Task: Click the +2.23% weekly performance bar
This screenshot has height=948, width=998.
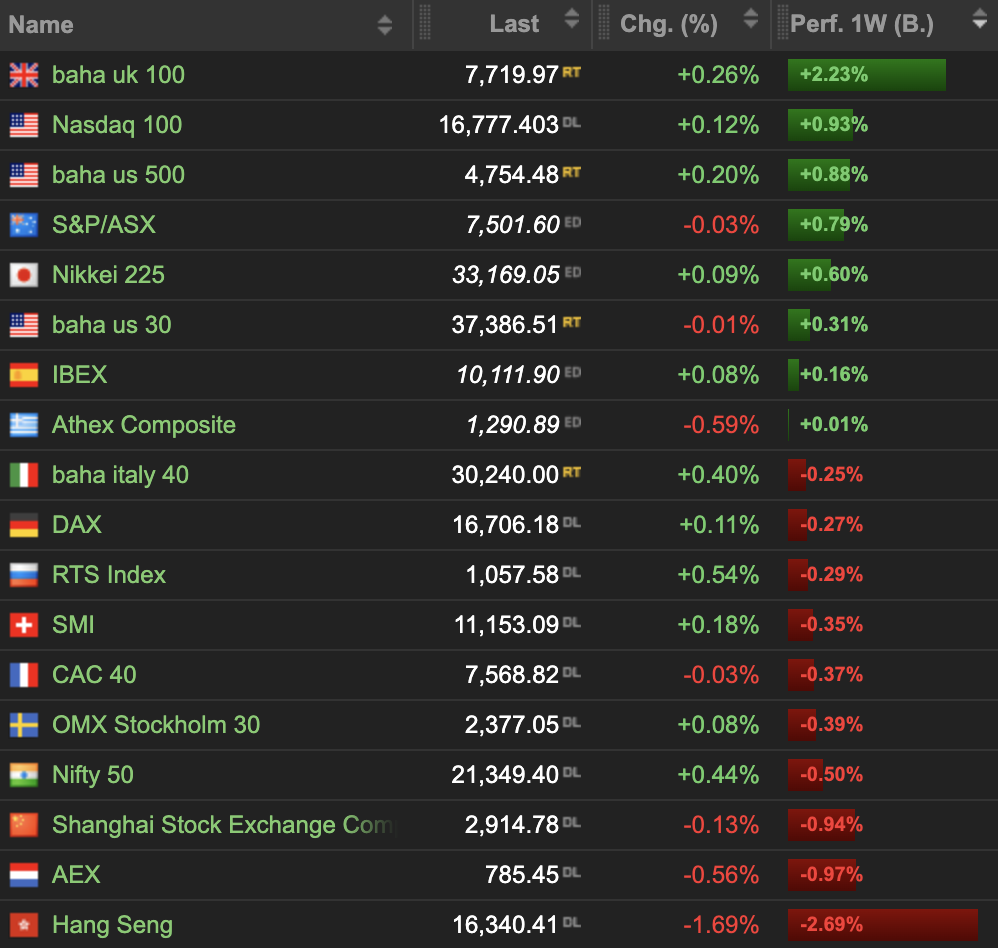Action: click(x=867, y=75)
